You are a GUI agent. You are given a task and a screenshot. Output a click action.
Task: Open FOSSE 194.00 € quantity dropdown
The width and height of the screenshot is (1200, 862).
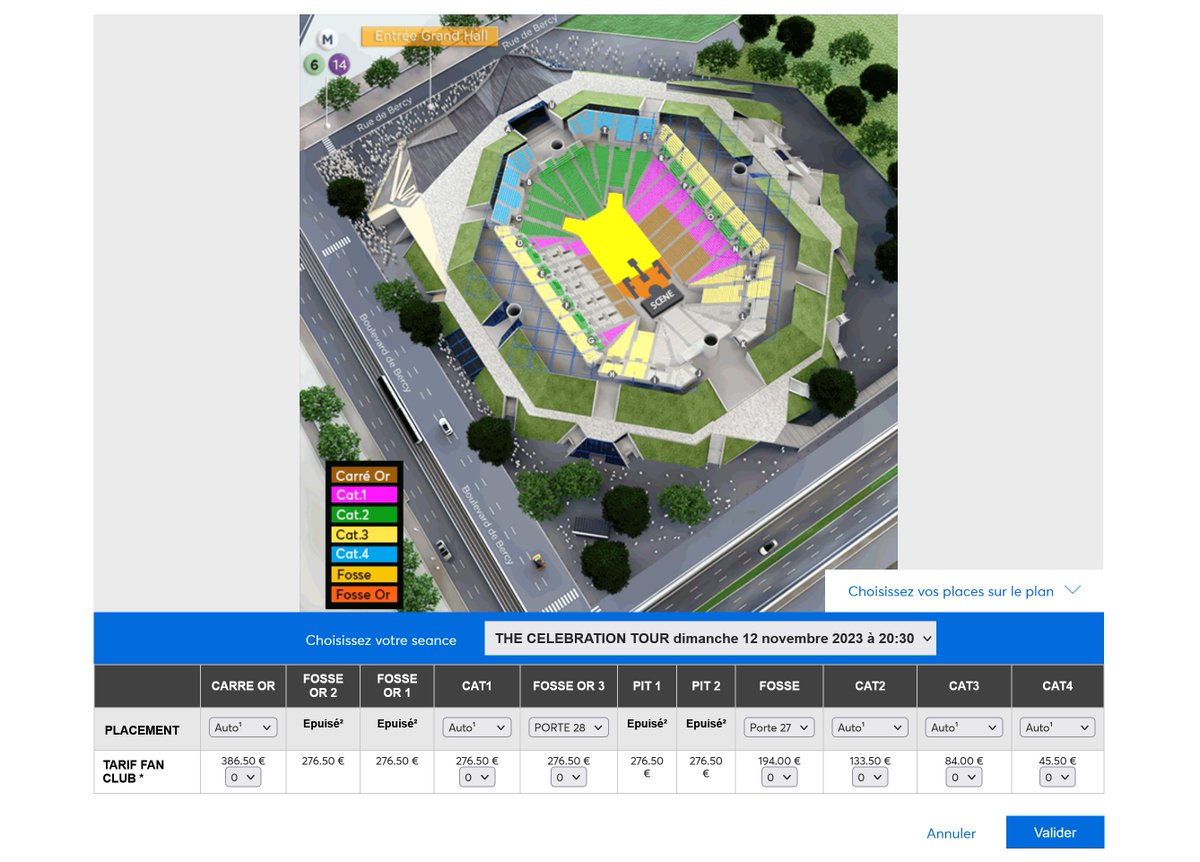779,777
